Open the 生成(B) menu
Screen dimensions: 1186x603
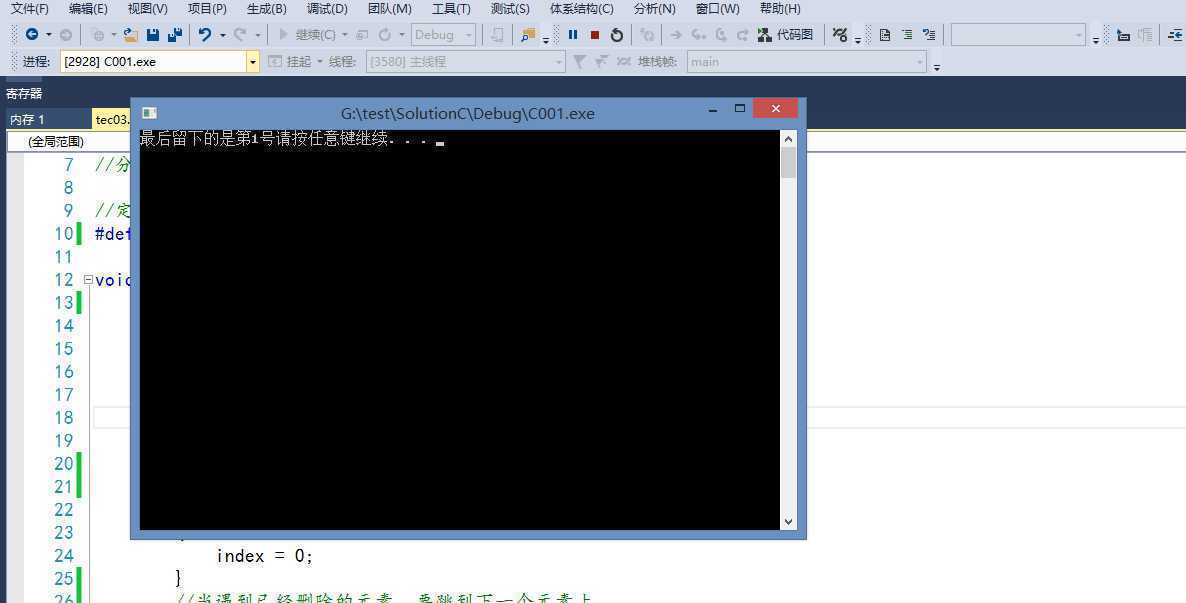coord(267,9)
